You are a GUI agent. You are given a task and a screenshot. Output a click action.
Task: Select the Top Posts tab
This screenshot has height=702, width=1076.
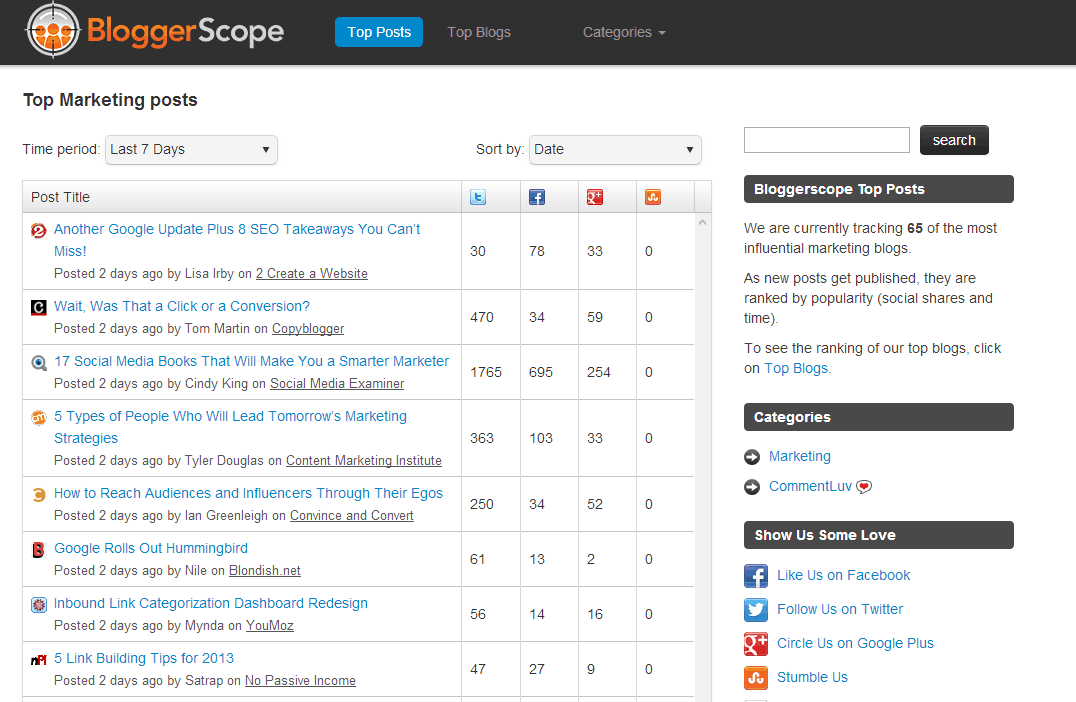click(x=379, y=32)
